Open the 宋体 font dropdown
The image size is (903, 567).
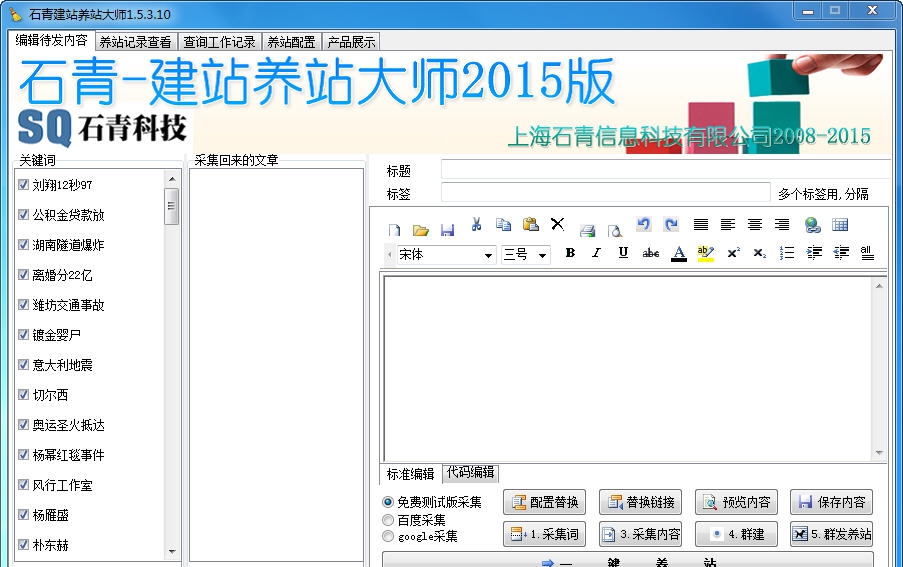click(x=488, y=255)
